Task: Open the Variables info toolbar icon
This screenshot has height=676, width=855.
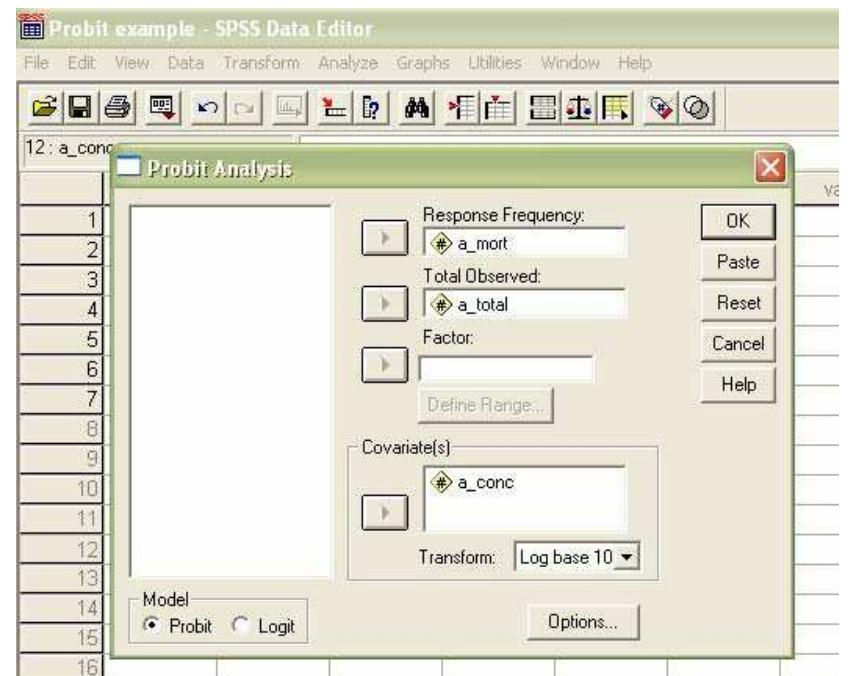Action: coord(371,107)
